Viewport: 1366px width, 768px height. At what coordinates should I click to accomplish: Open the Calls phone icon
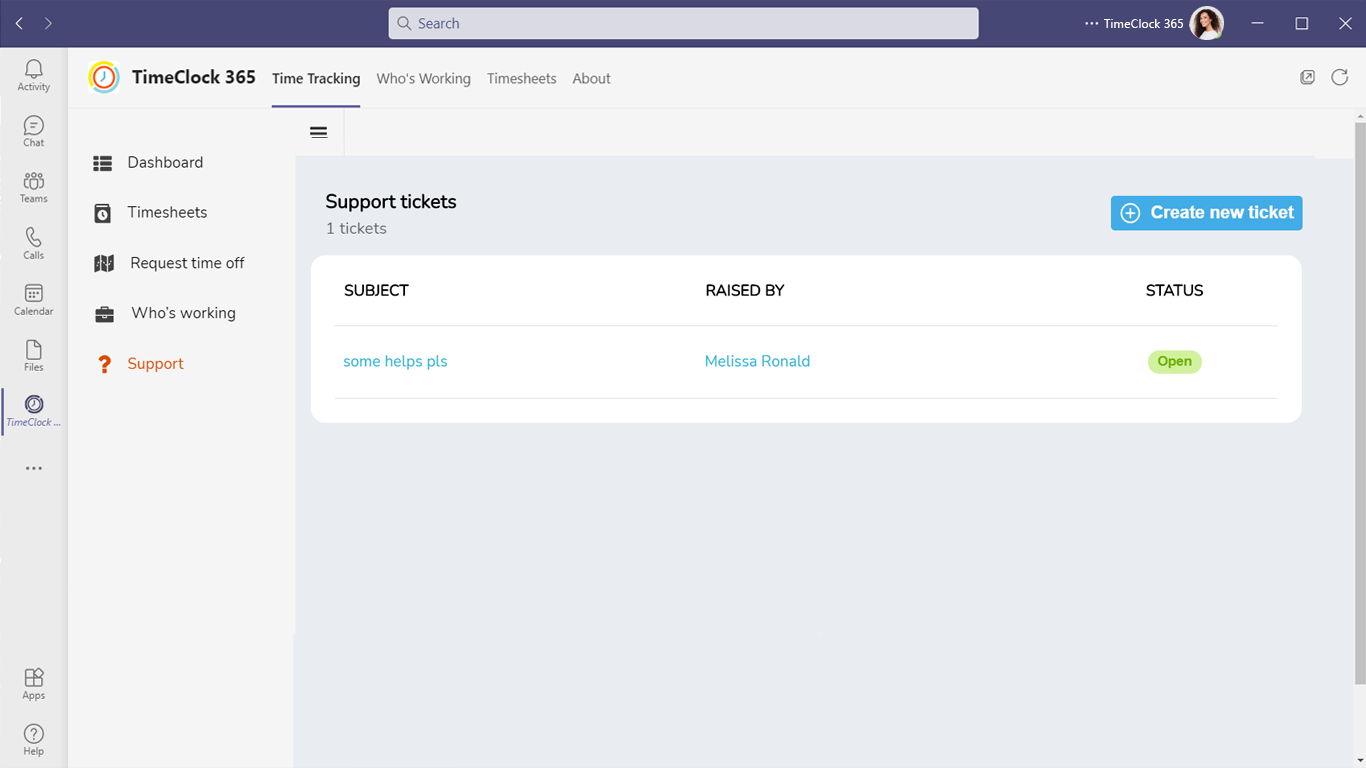[x=34, y=243]
